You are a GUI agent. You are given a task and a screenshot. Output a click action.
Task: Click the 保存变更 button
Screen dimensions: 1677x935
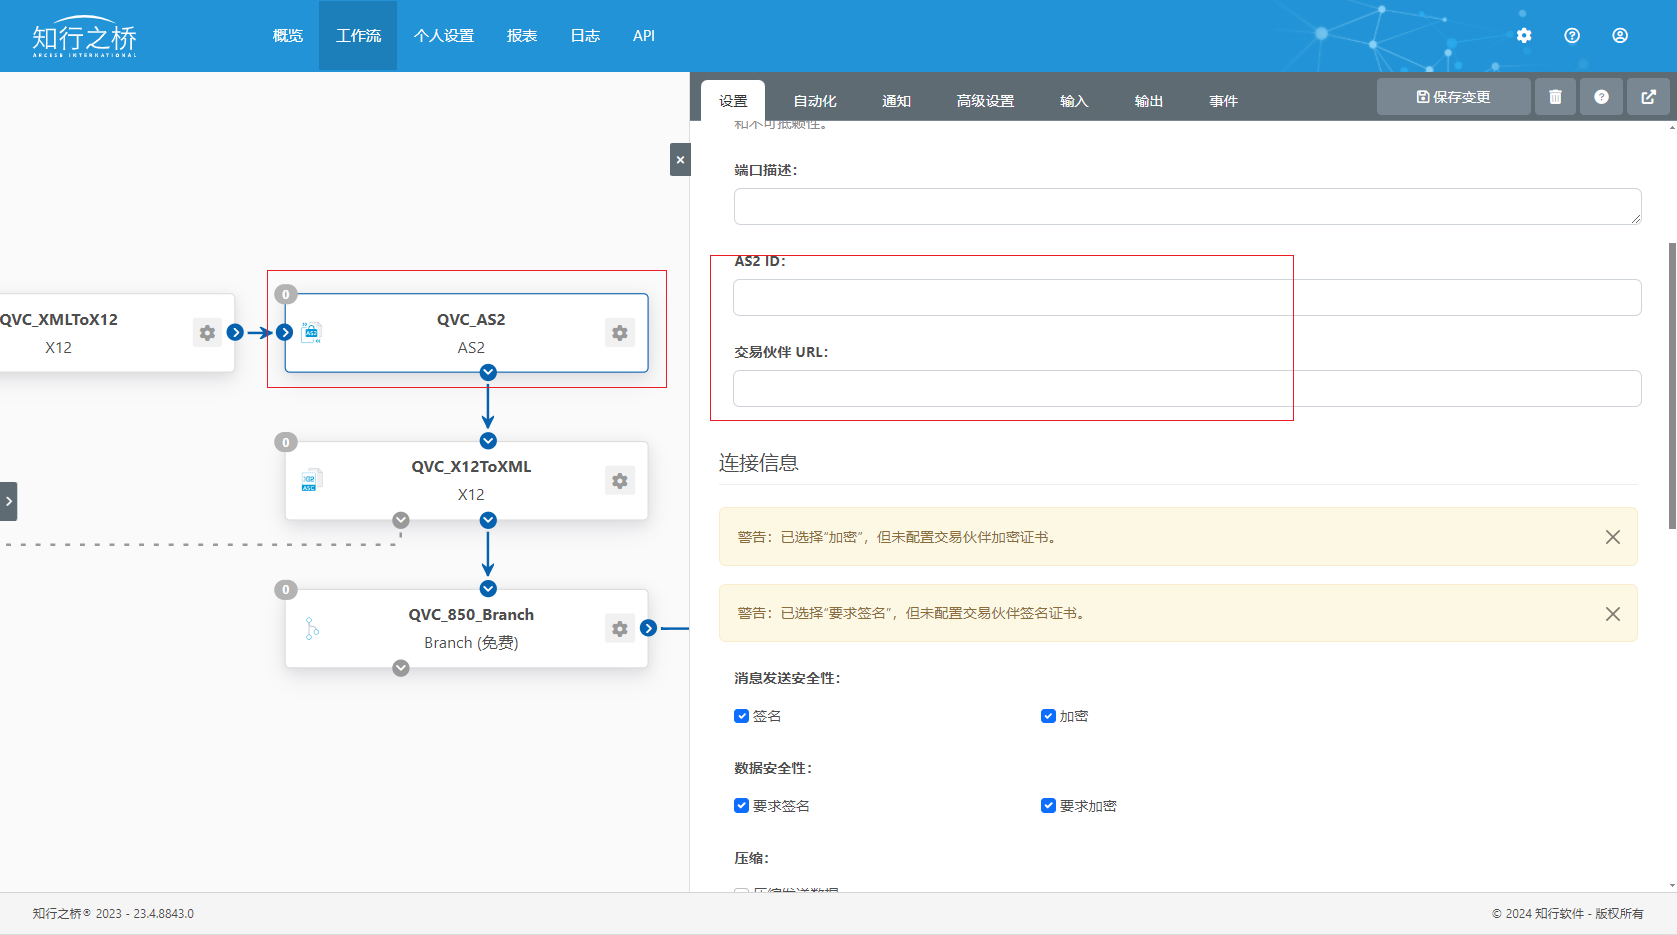coord(1453,97)
